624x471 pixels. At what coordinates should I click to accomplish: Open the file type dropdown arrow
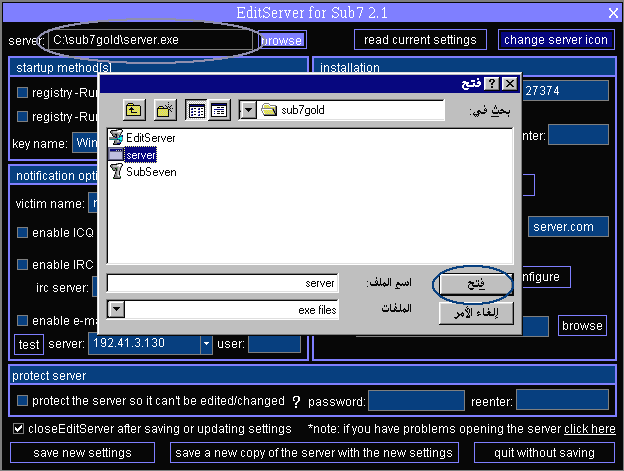117,309
